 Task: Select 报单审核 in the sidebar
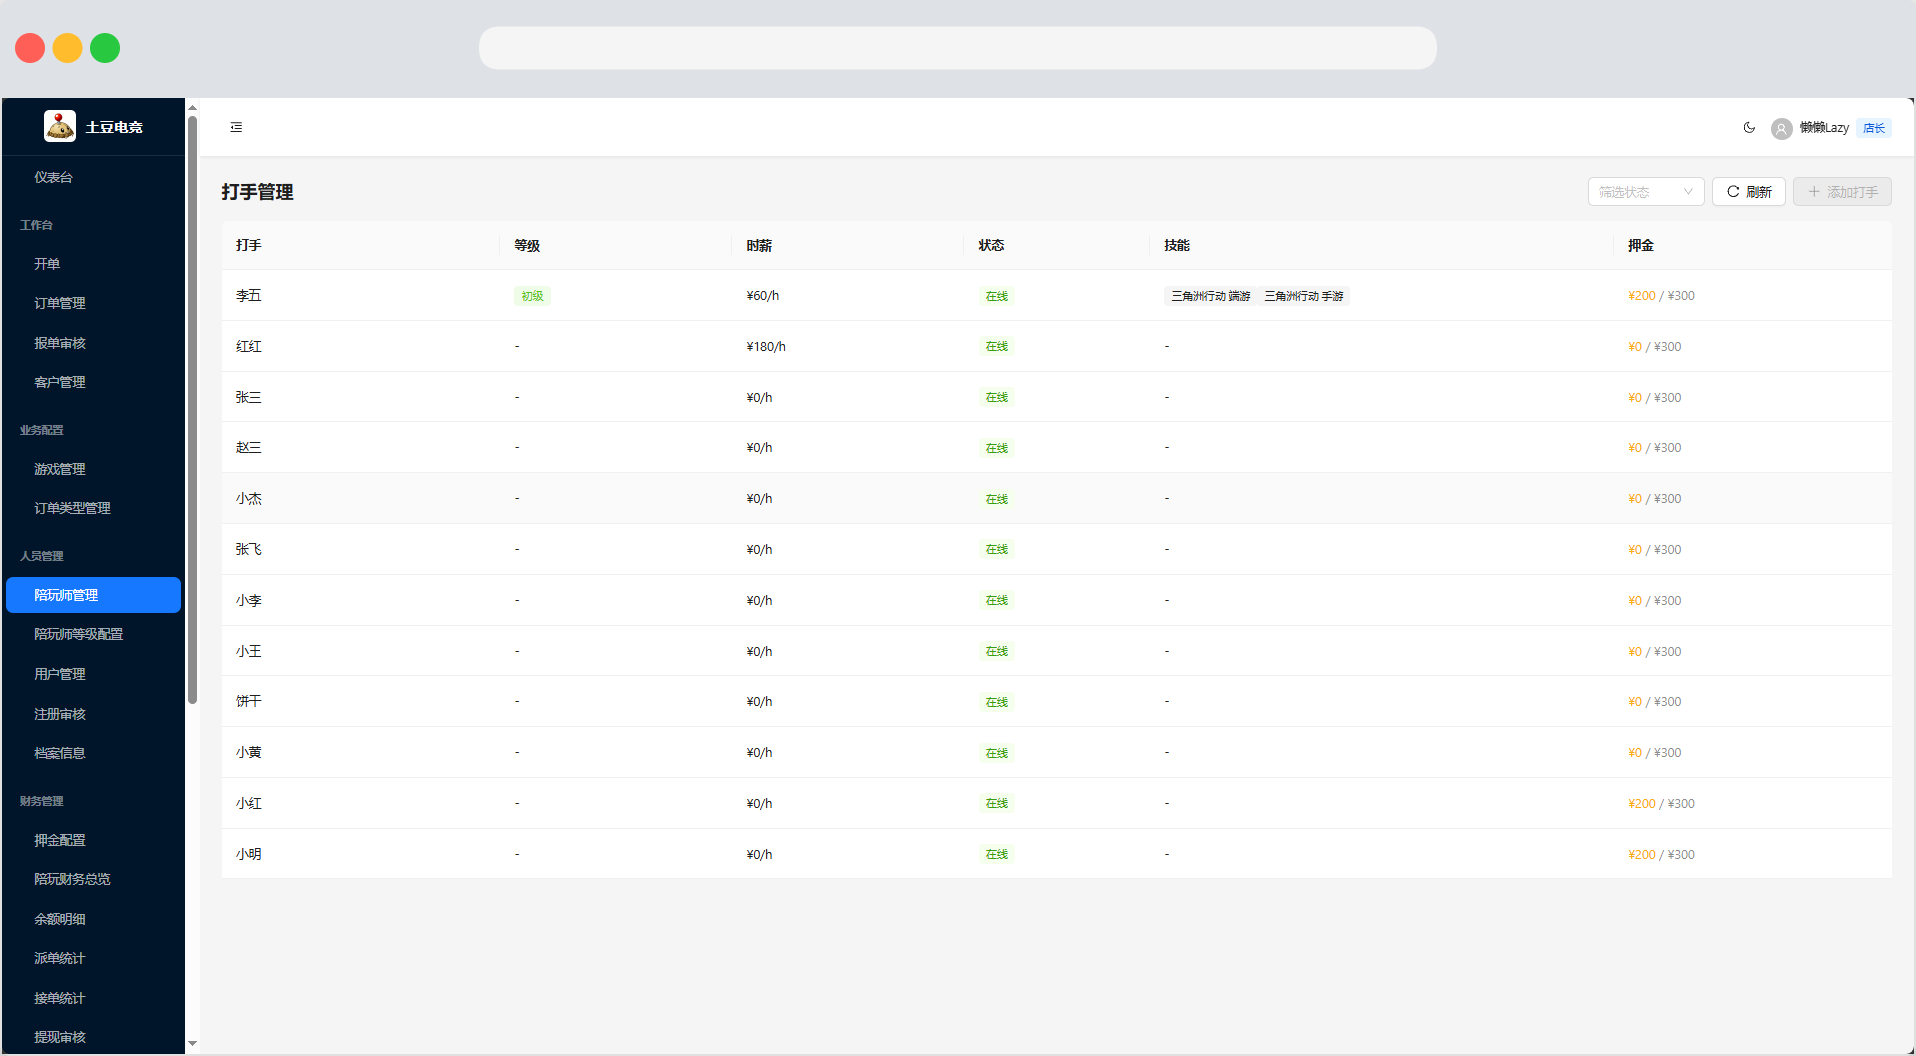(93, 343)
